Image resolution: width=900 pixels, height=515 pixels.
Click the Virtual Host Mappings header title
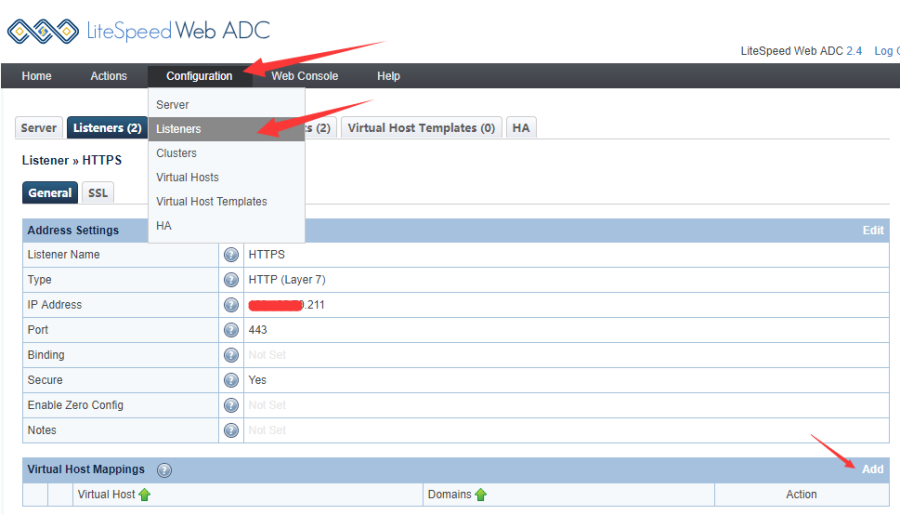tap(86, 469)
